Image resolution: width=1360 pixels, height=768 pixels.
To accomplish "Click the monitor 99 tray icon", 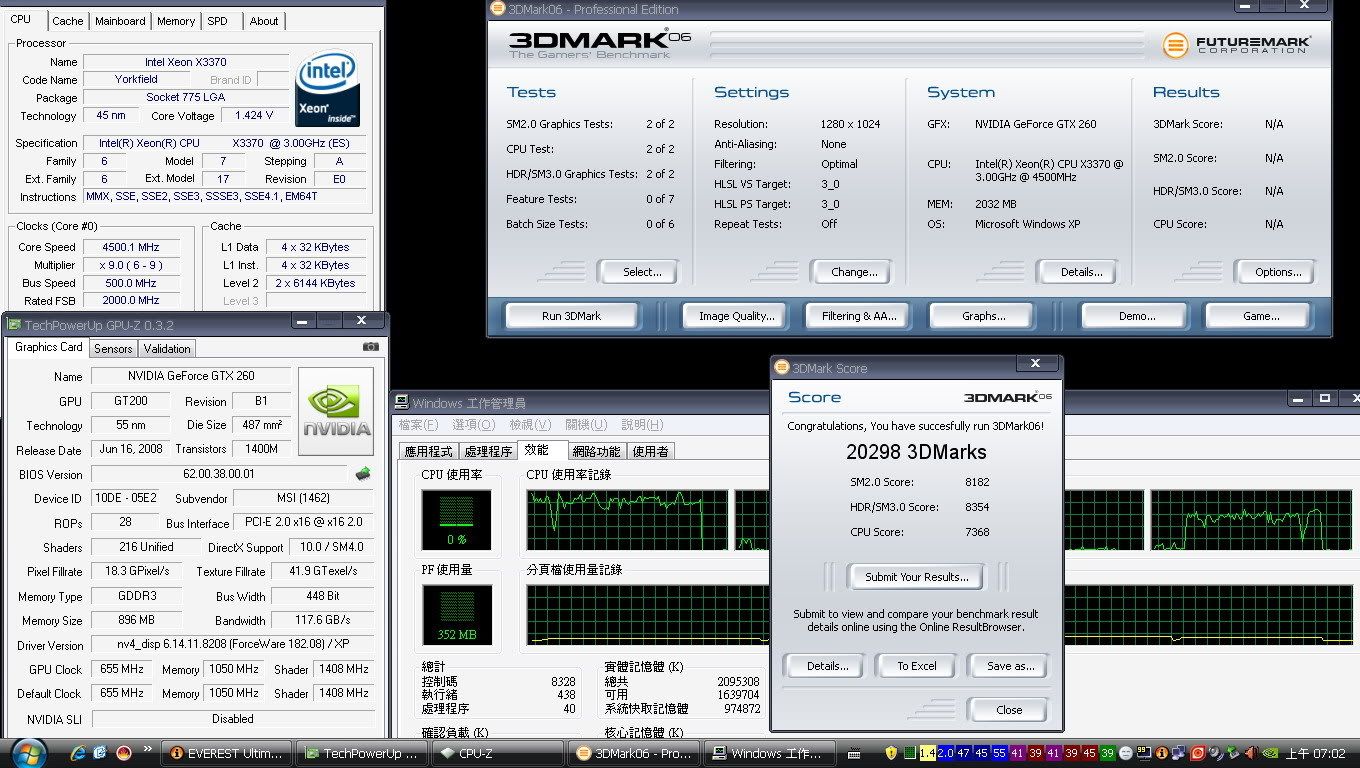I will [x=1144, y=753].
